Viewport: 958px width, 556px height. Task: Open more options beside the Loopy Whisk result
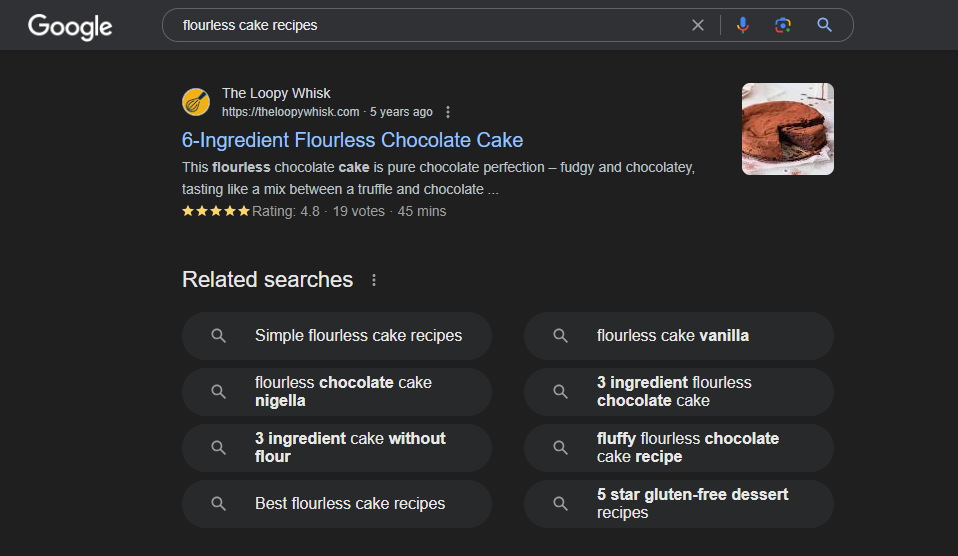coord(448,112)
